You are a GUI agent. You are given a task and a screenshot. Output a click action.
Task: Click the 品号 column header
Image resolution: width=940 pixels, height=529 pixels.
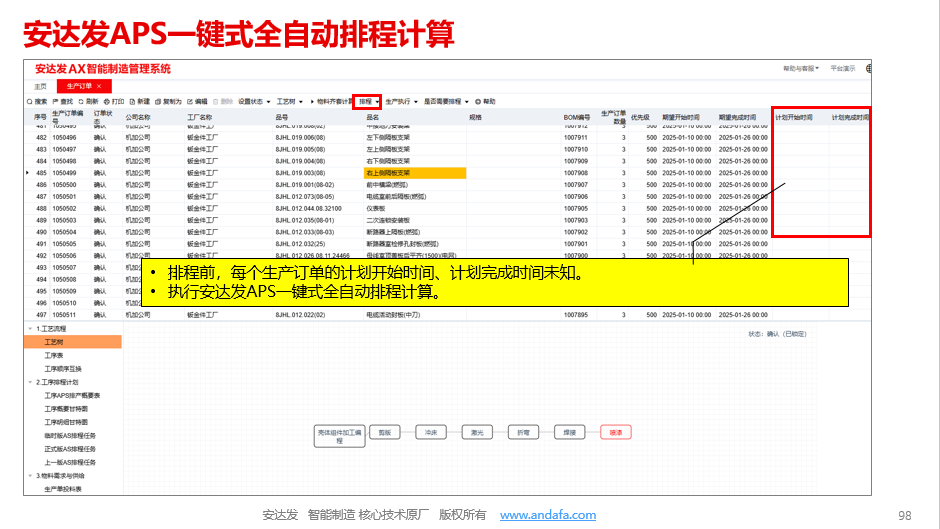pos(282,118)
